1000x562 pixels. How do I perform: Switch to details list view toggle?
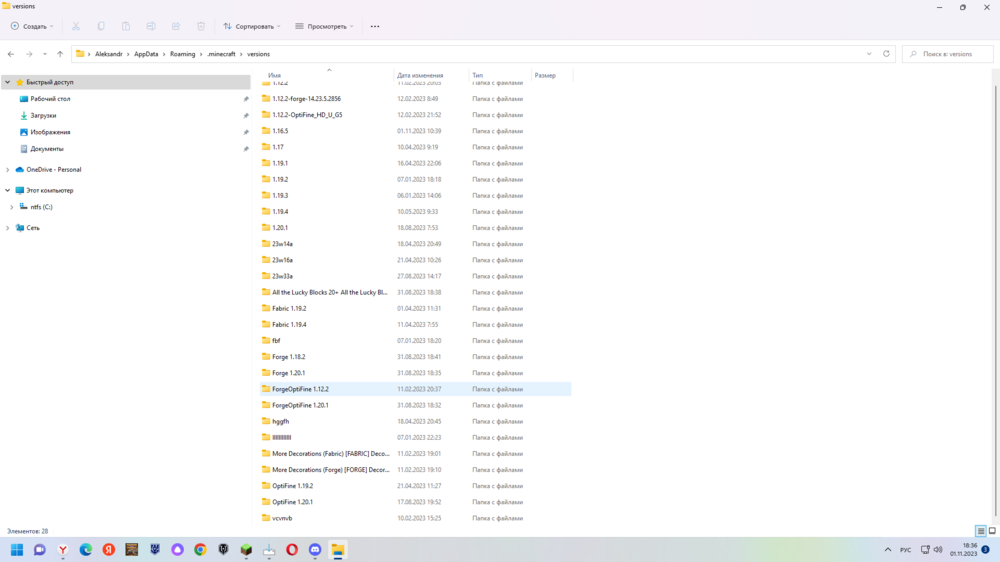(981, 531)
